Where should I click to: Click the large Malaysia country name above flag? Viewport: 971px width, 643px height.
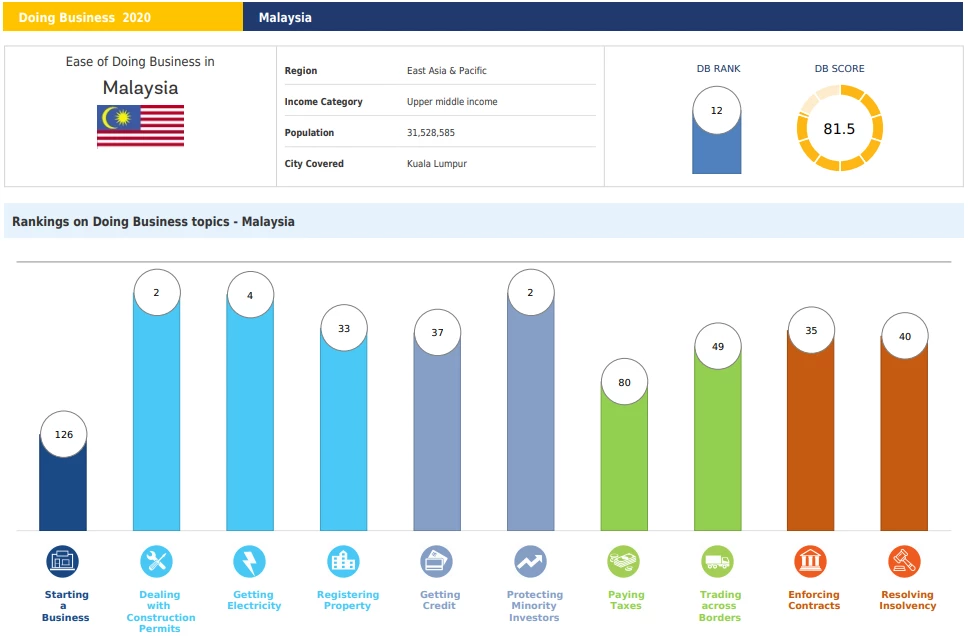(x=141, y=88)
